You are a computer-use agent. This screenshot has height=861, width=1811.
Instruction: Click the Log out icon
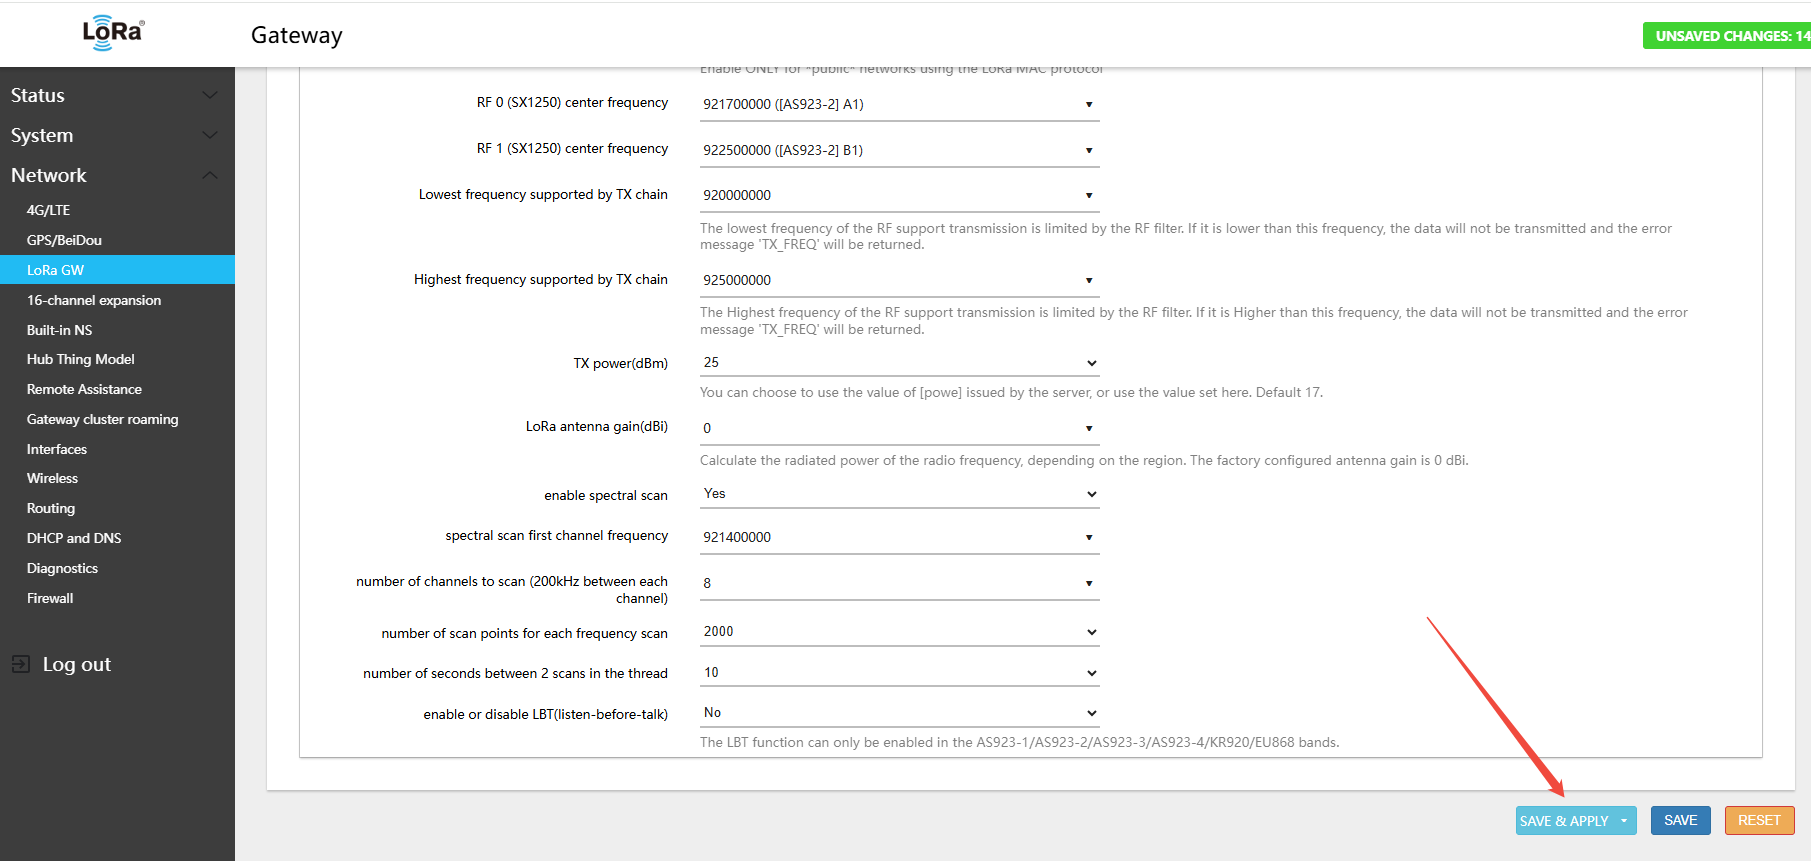[20, 664]
